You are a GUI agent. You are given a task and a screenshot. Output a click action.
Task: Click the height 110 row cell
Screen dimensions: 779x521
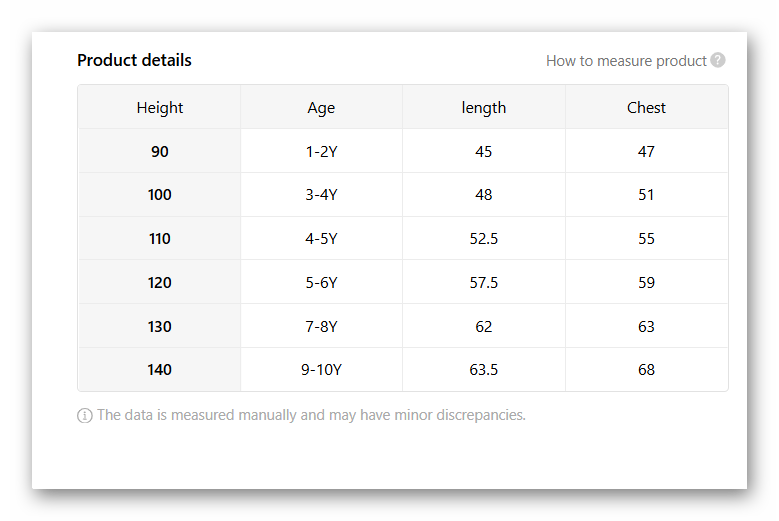[160, 239]
